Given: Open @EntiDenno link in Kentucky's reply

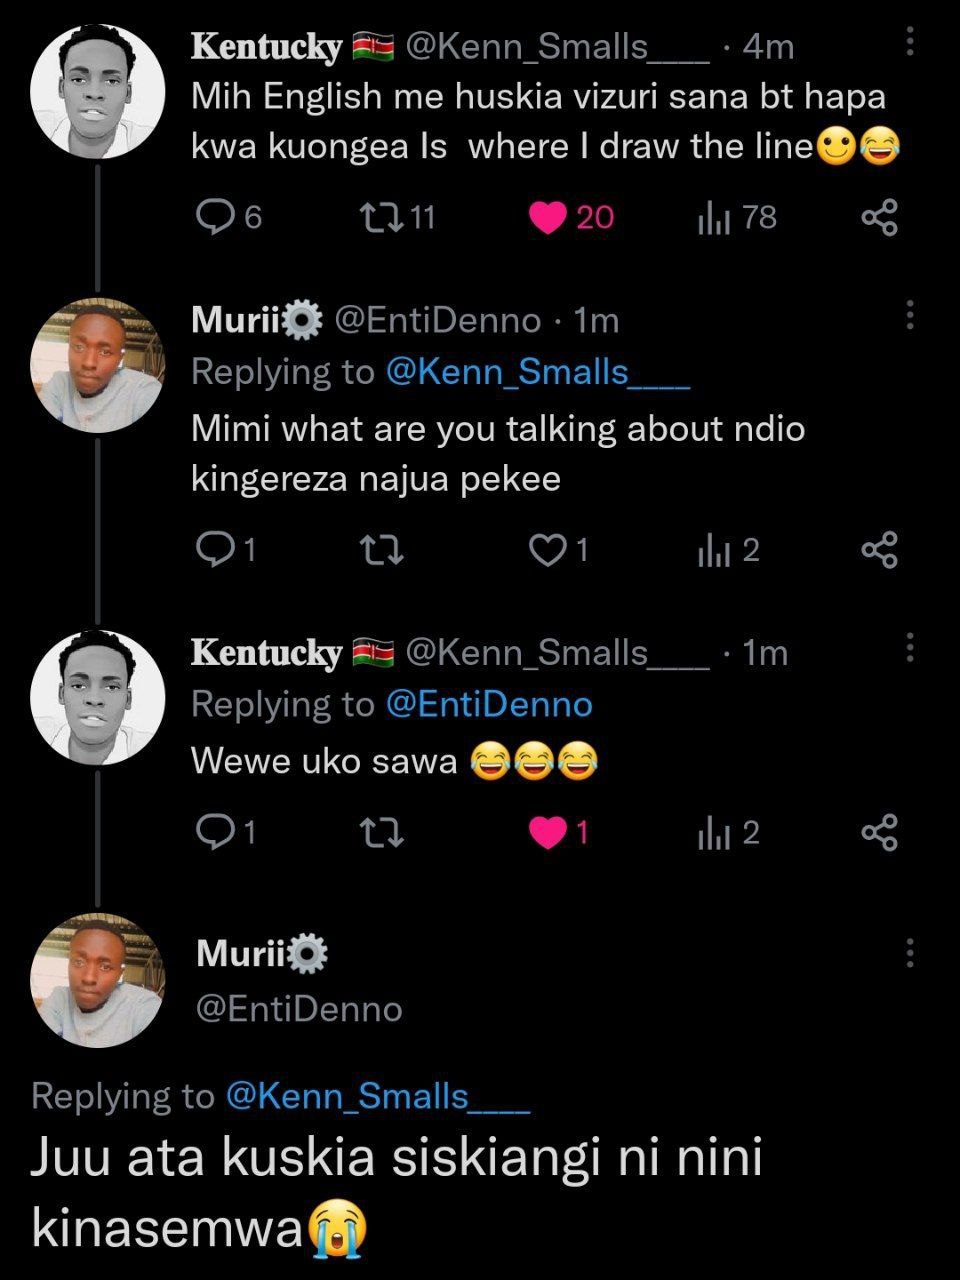Looking at the screenshot, I should (489, 704).
